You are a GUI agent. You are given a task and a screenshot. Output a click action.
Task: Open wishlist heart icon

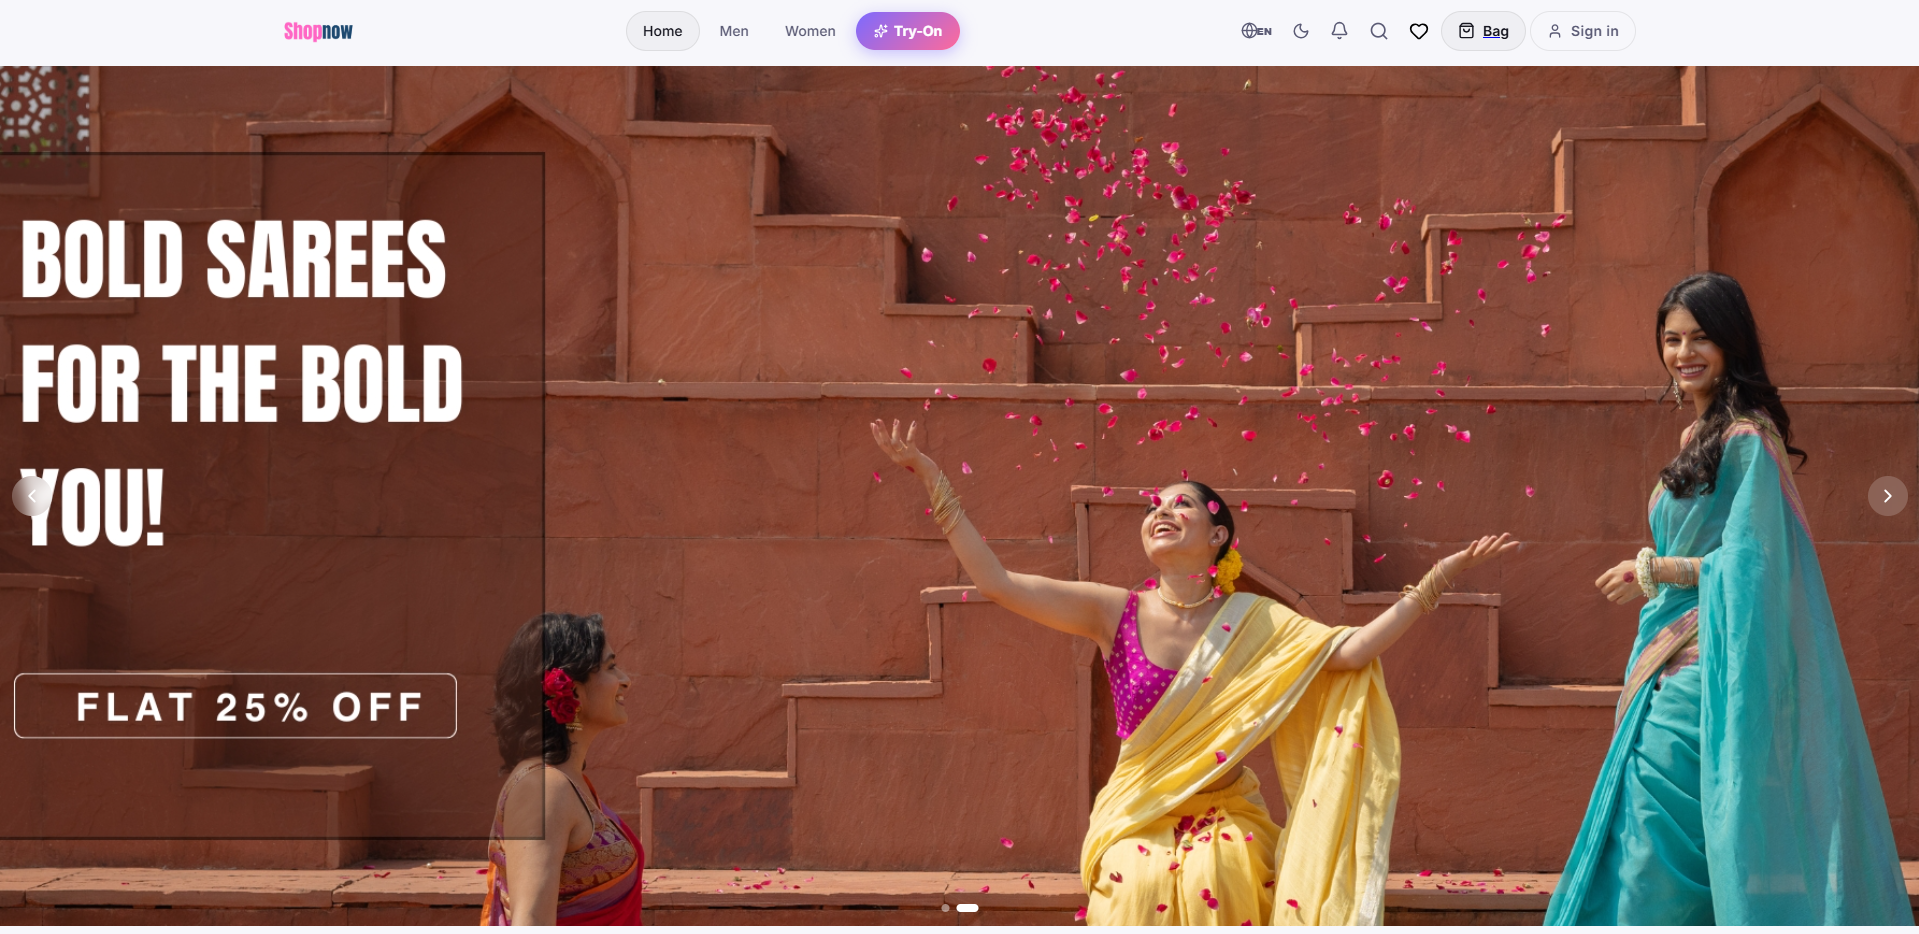pos(1418,31)
